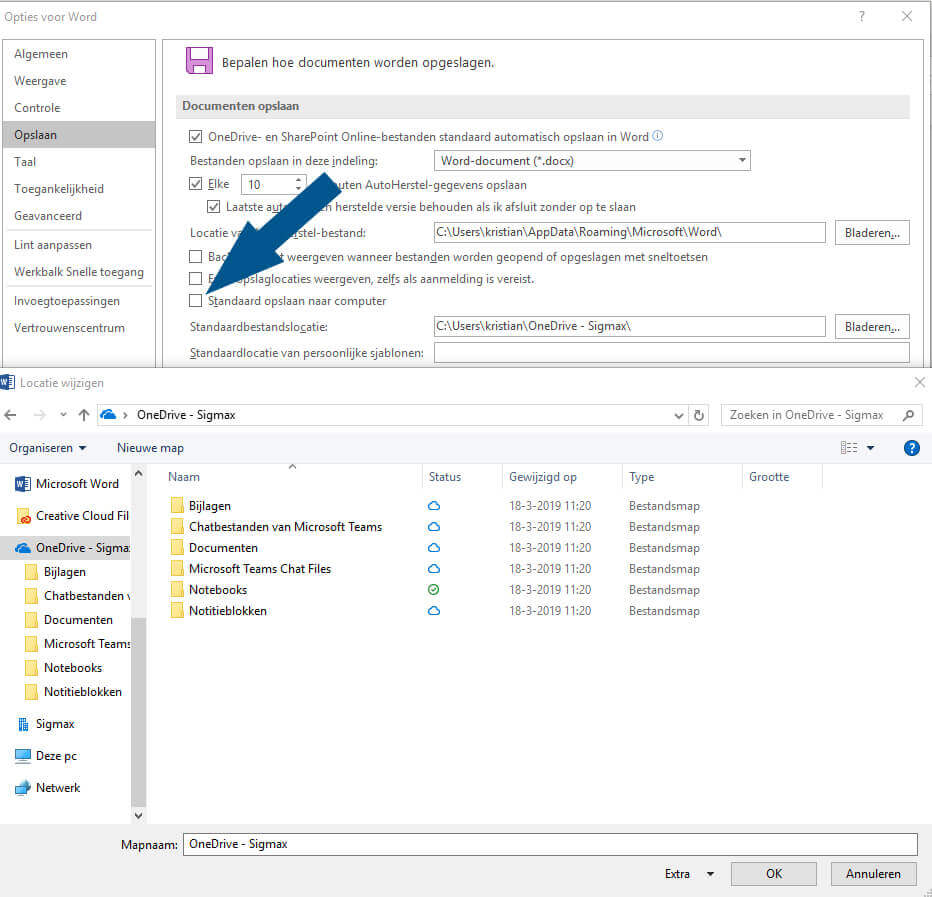Select Notitieblokken folder in the navigation tree
Screen dimensions: 932x897
(74, 692)
